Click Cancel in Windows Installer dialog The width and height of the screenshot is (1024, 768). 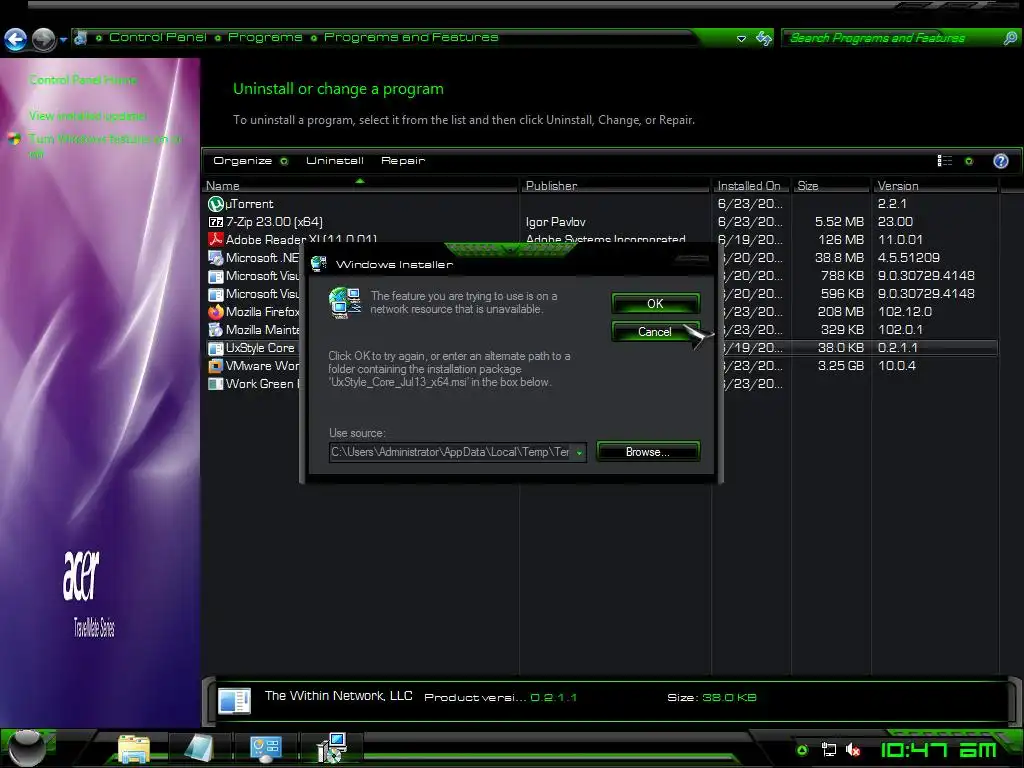656,332
